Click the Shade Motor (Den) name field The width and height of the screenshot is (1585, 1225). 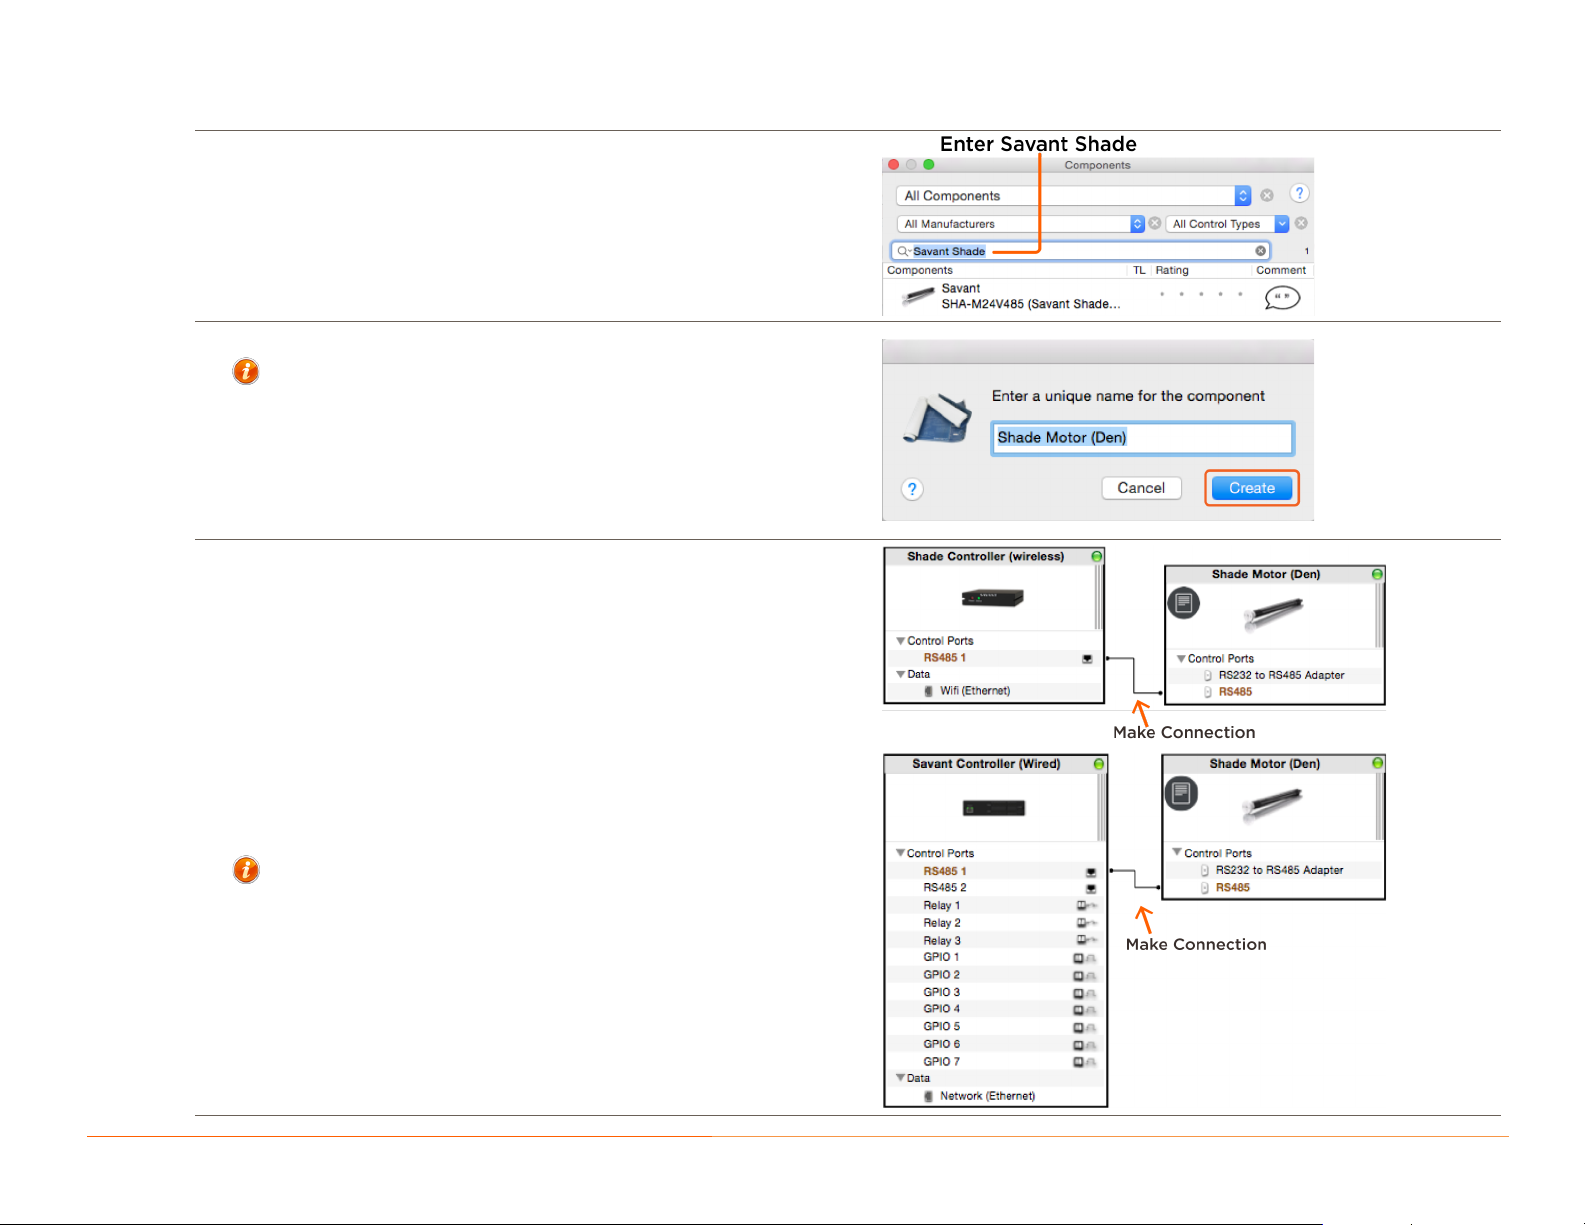(x=1142, y=438)
